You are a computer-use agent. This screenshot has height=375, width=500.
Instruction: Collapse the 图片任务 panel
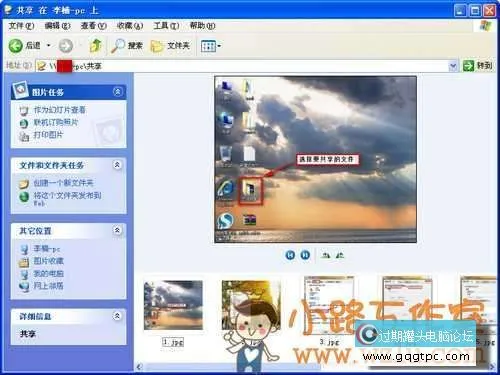(117, 92)
